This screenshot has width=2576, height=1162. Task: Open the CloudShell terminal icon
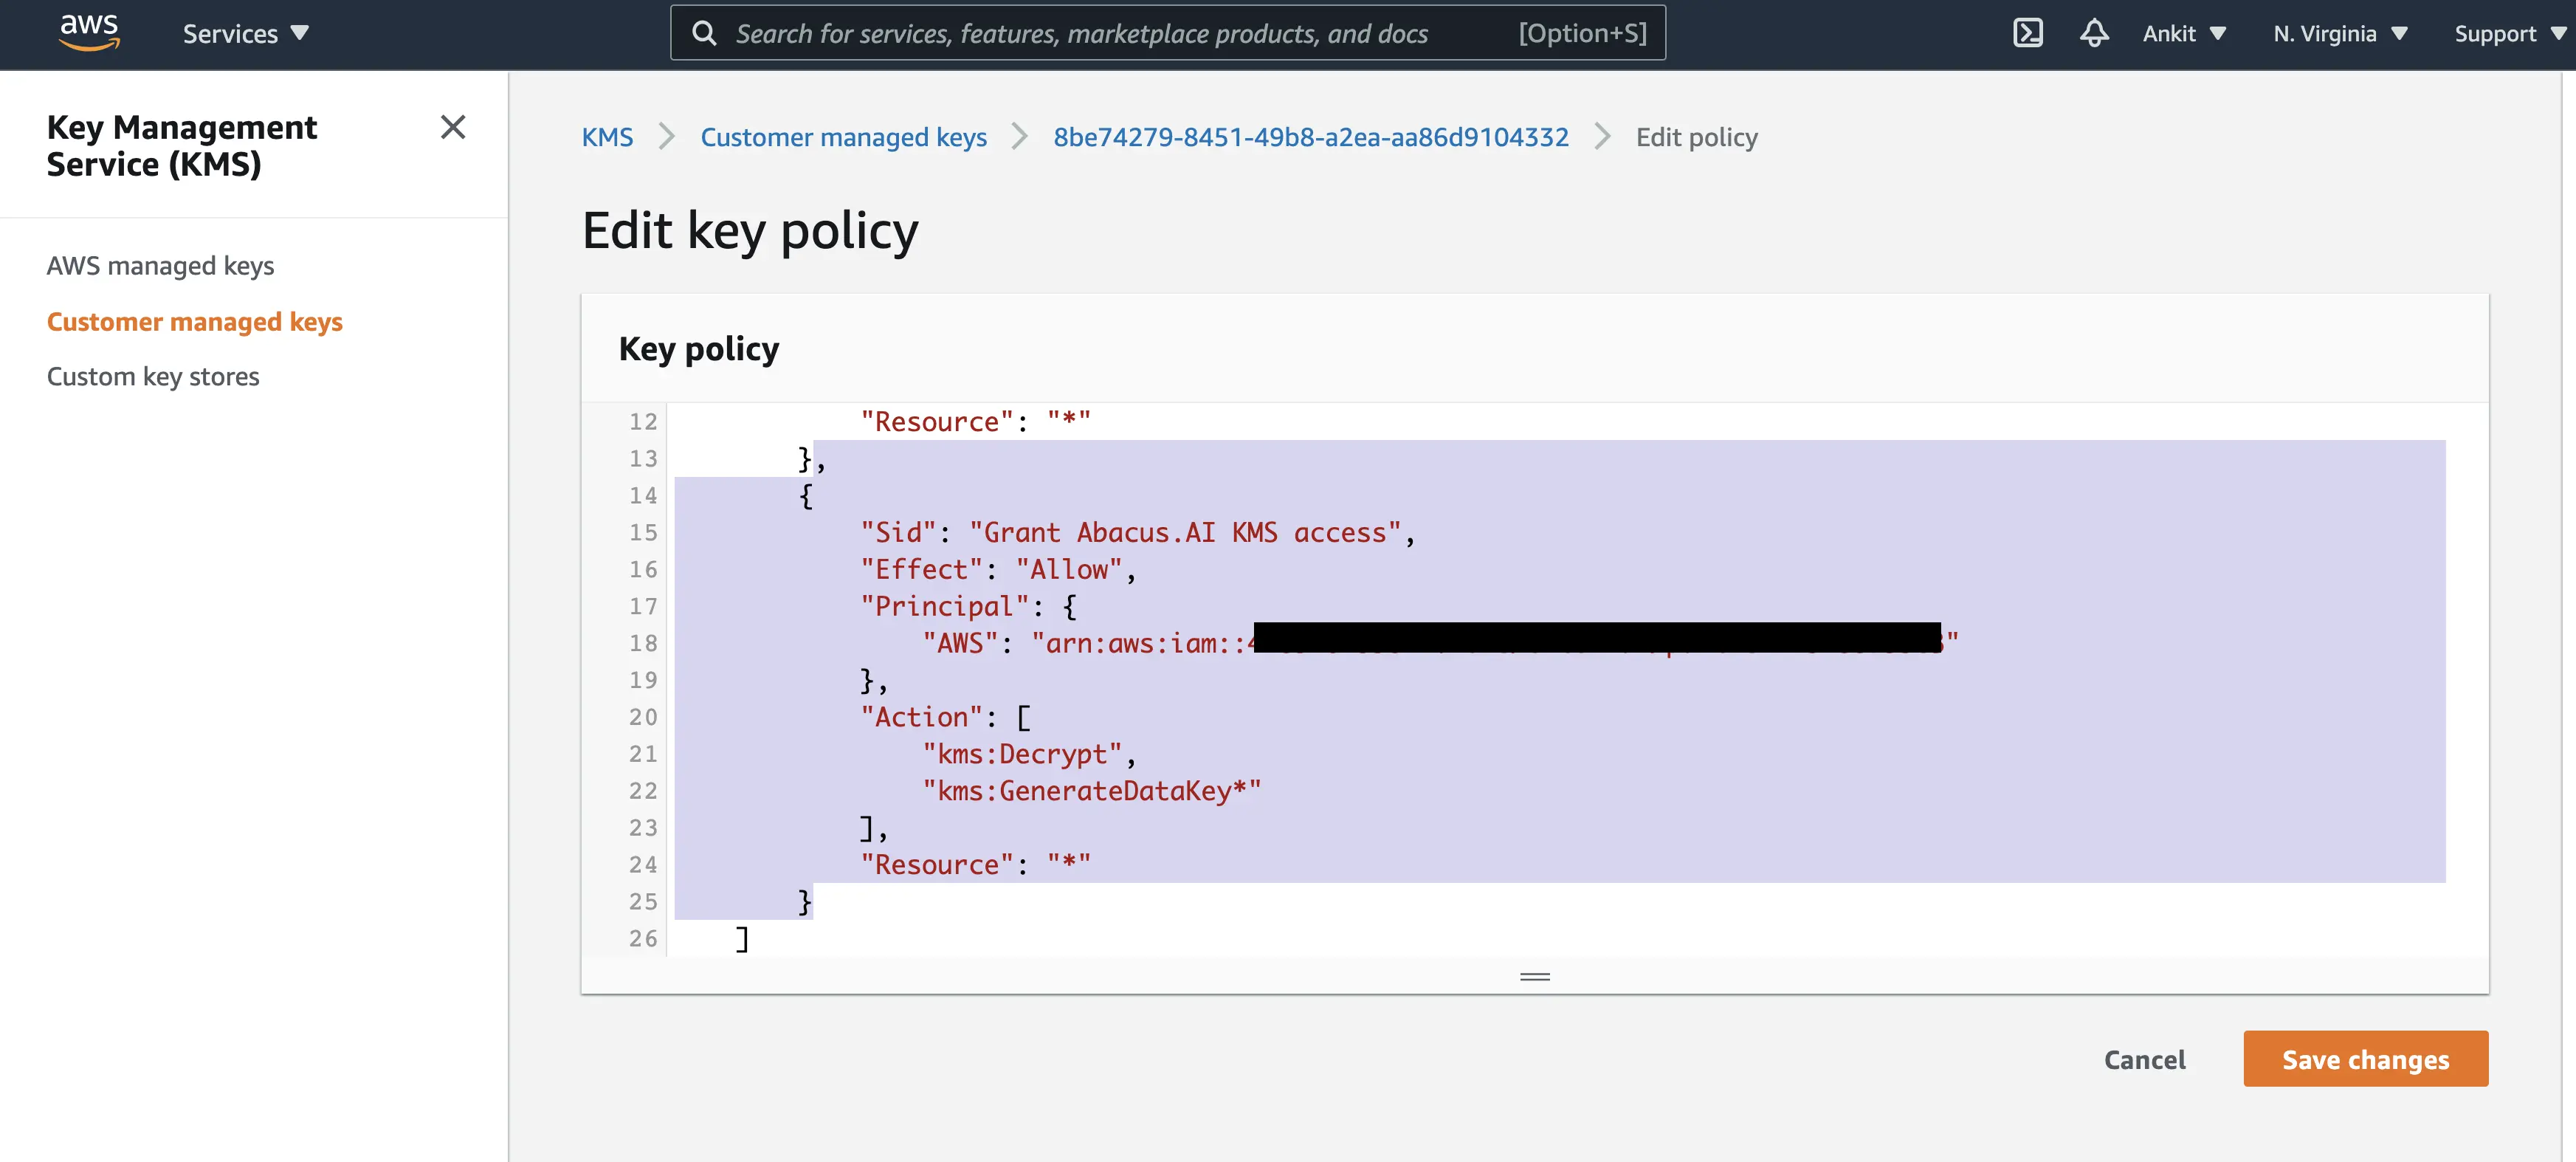(2027, 33)
